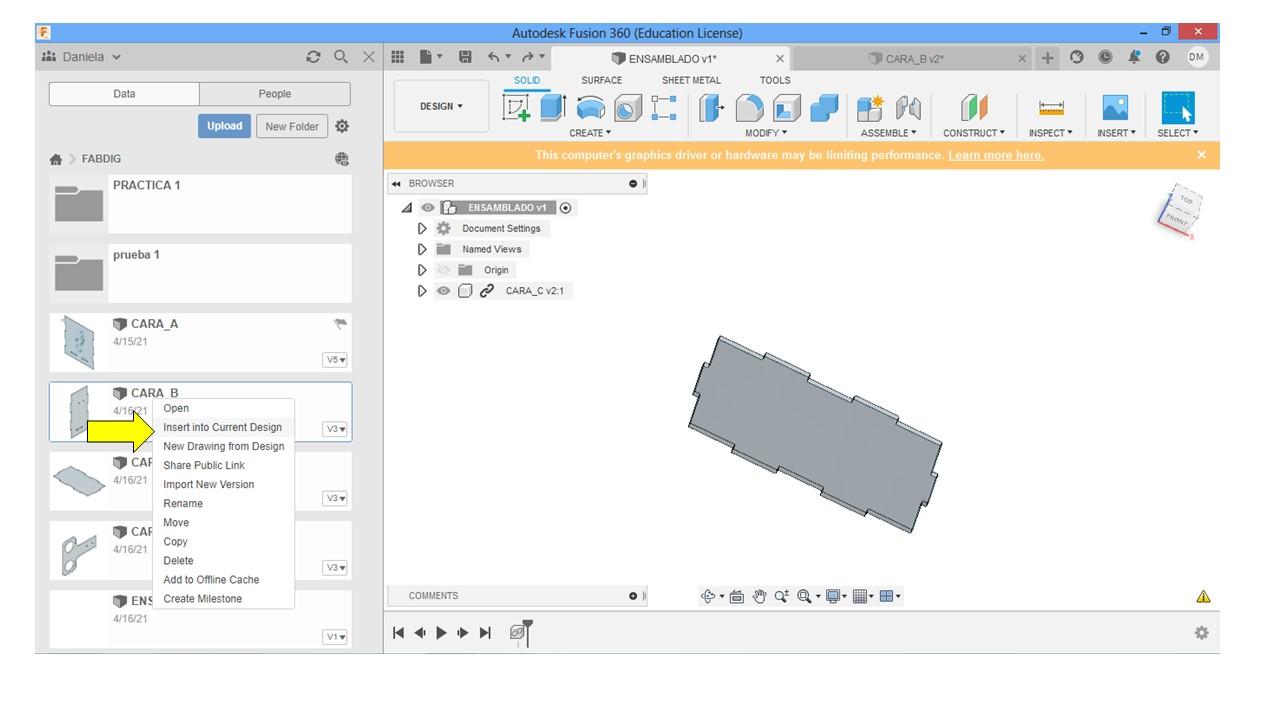The image size is (1280, 720).
Task: Switch to the CARA_B v2* document tab
Action: tap(914, 59)
